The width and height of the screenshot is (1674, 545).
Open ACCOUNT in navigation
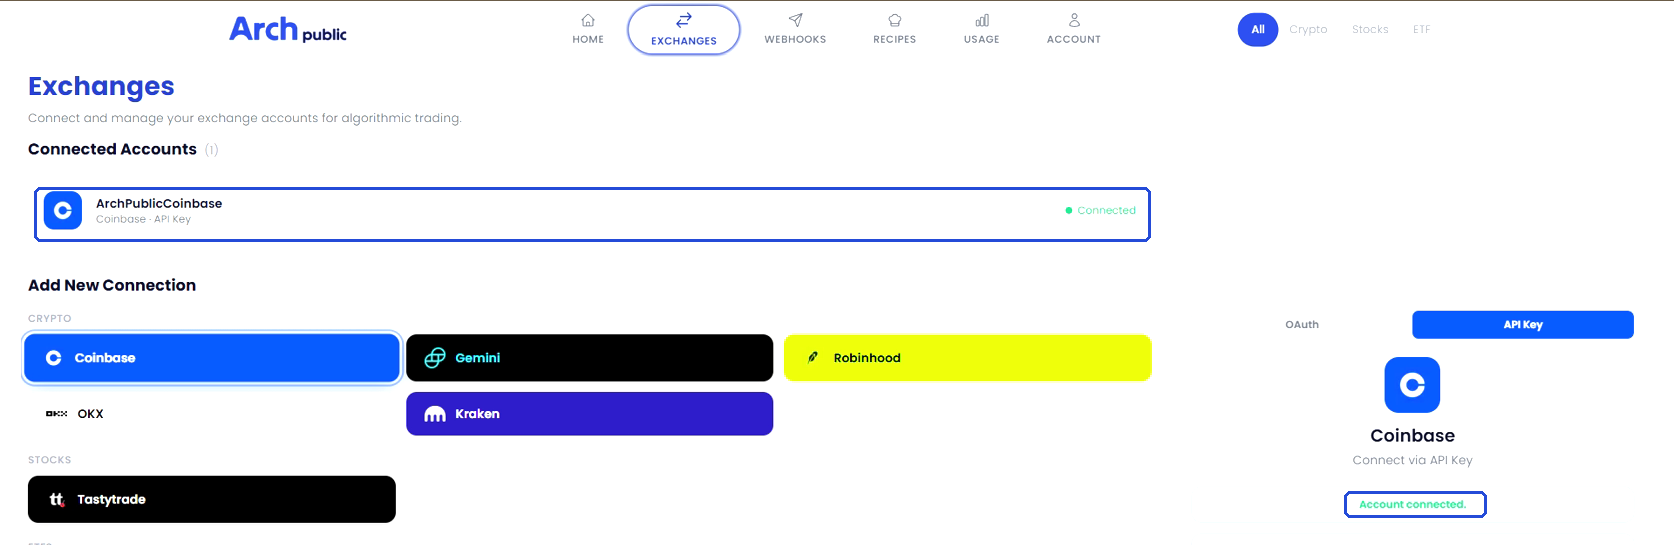(1074, 40)
